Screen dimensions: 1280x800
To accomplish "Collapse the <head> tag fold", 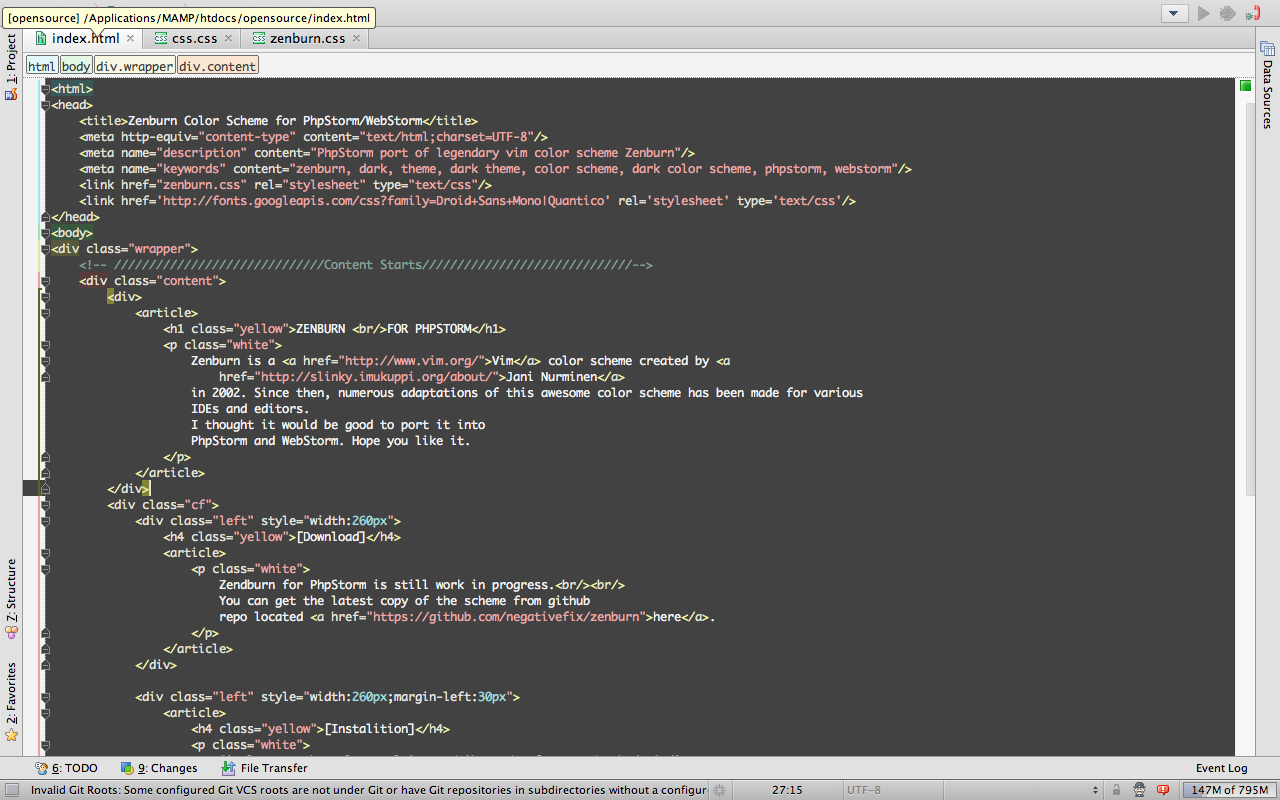I will pyautogui.click(x=45, y=105).
